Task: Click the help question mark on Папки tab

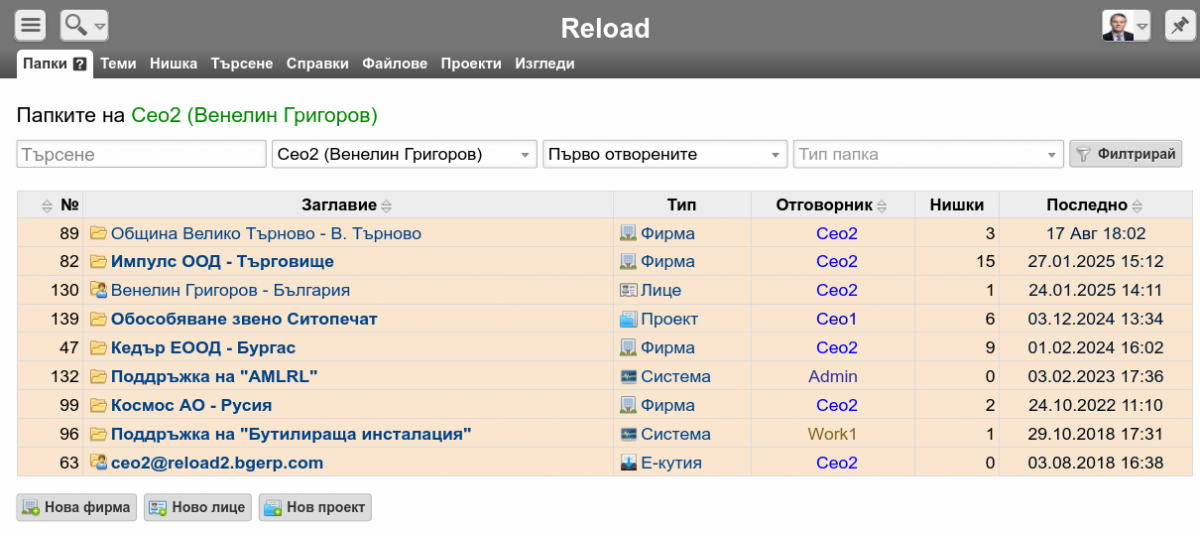Action: click(80, 64)
